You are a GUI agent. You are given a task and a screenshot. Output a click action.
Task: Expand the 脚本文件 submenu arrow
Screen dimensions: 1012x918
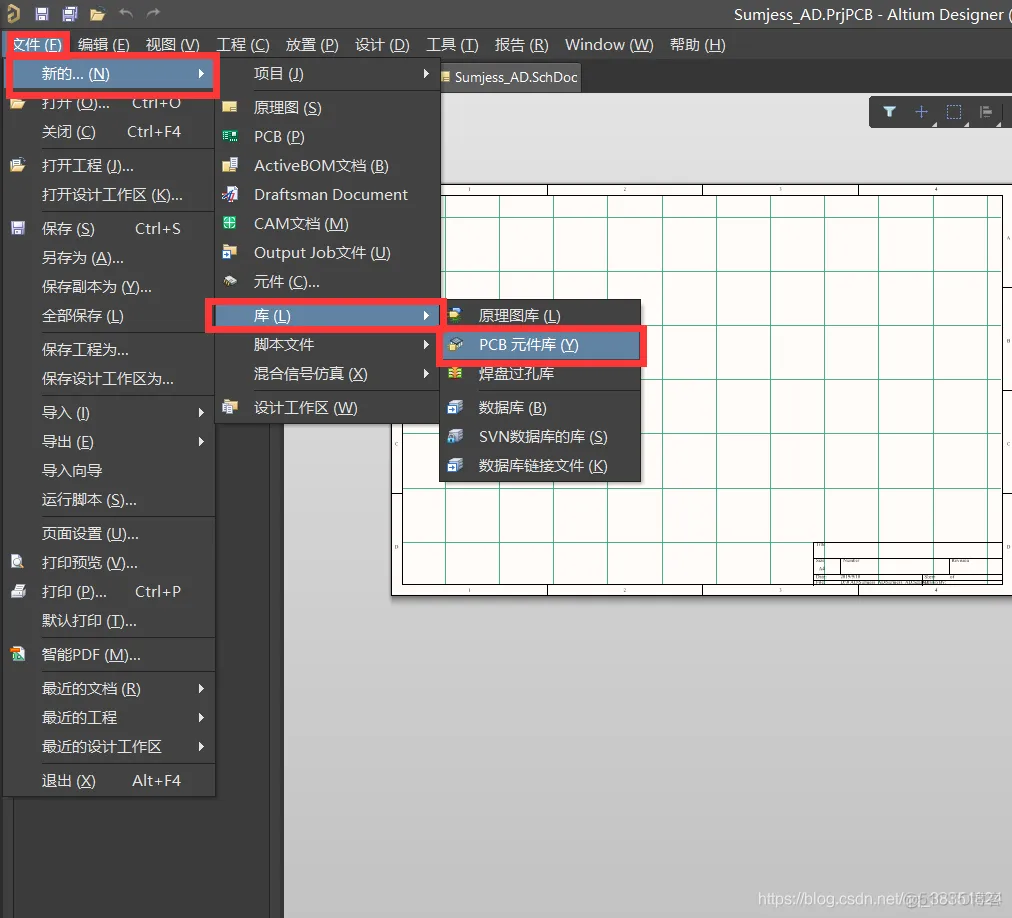pos(426,344)
